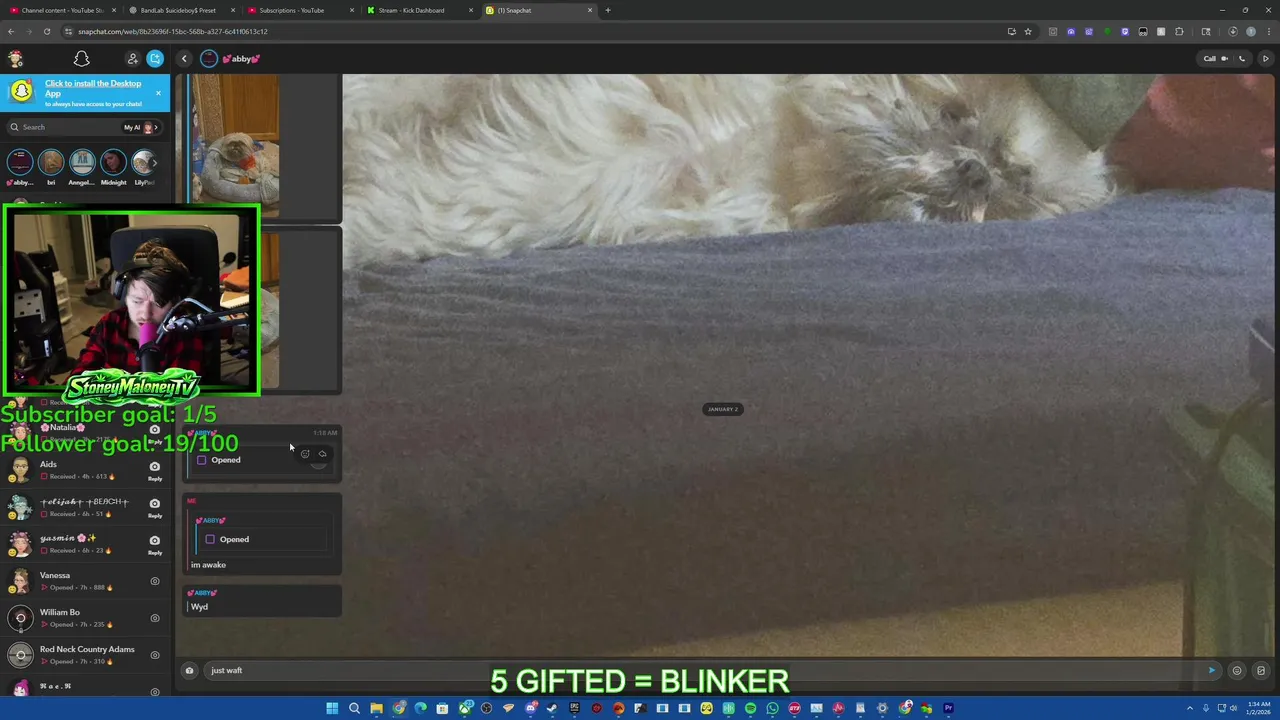Open the Add Friends icon
1280x720 pixels.
pos(132,59)
